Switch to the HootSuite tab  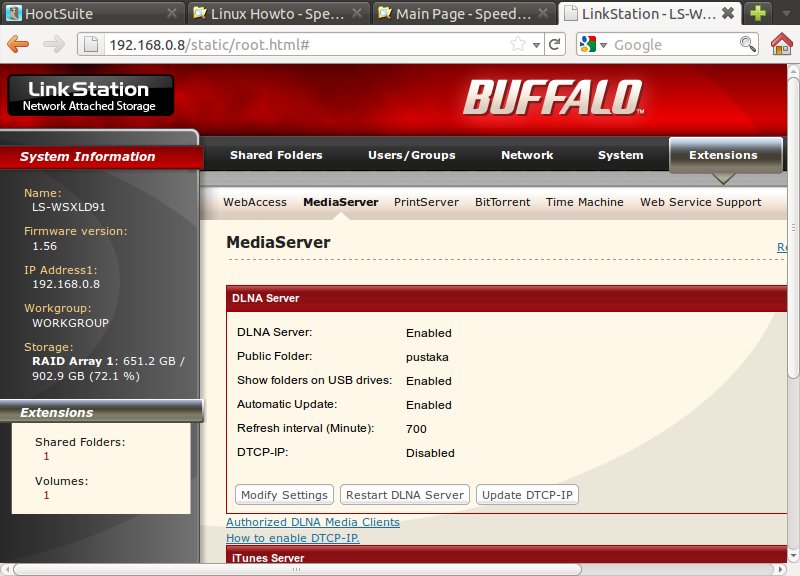[92, 13]
